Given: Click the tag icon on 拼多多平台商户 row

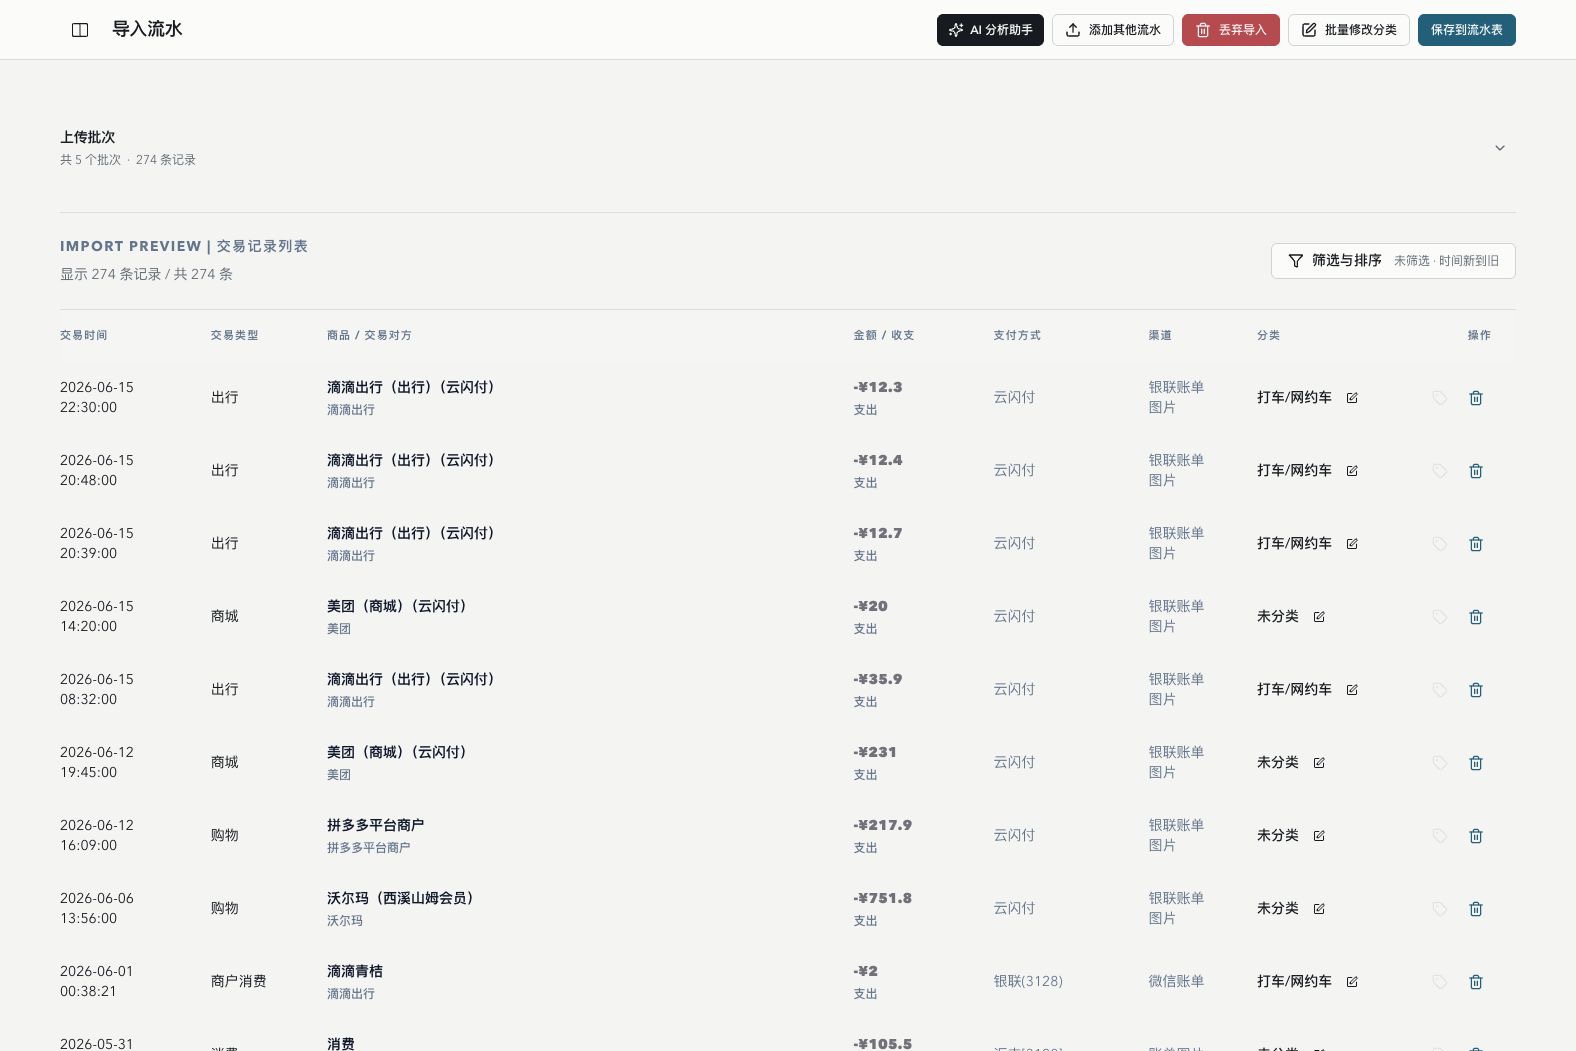Looking at the screenshot, I should pos(1439,836).
